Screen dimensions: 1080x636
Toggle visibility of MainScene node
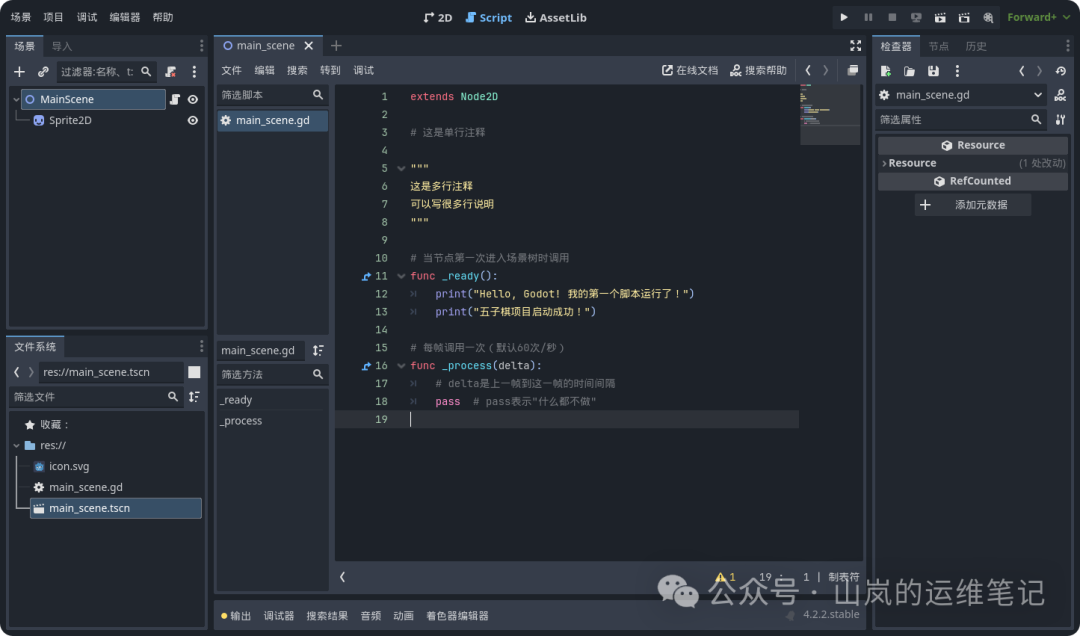(x=193, y=100)
